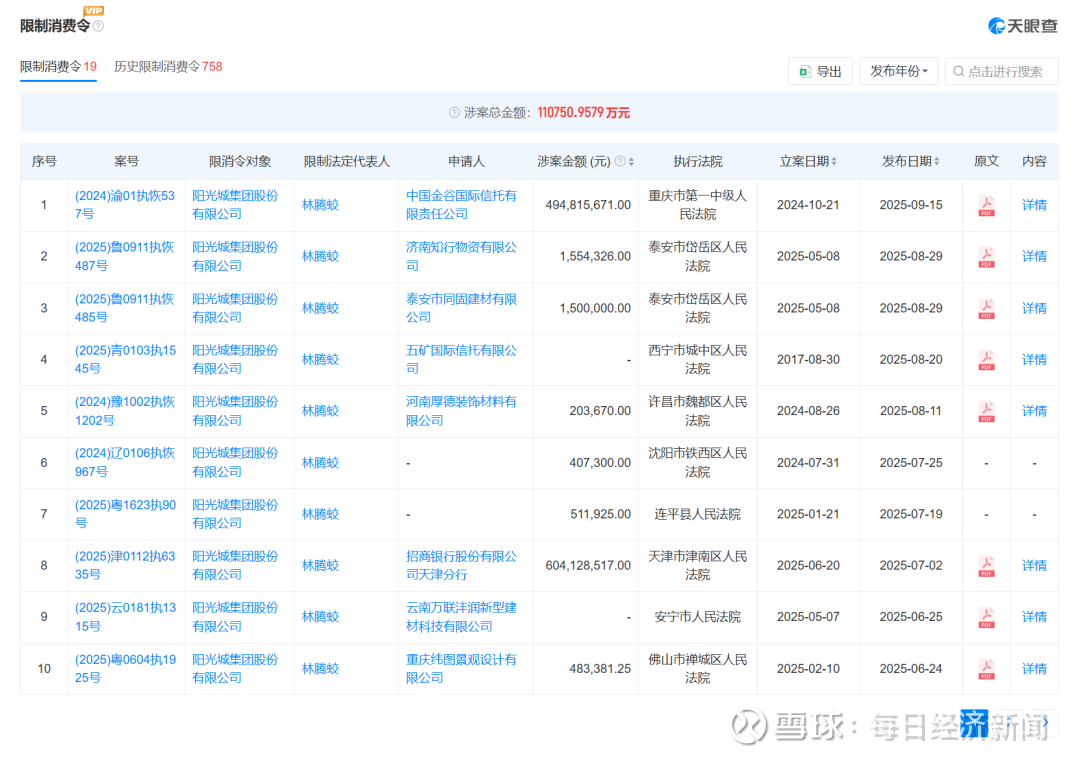Open case (2024)渝01执恢537号
This screenshot has width=1080, height=760.
125,205
